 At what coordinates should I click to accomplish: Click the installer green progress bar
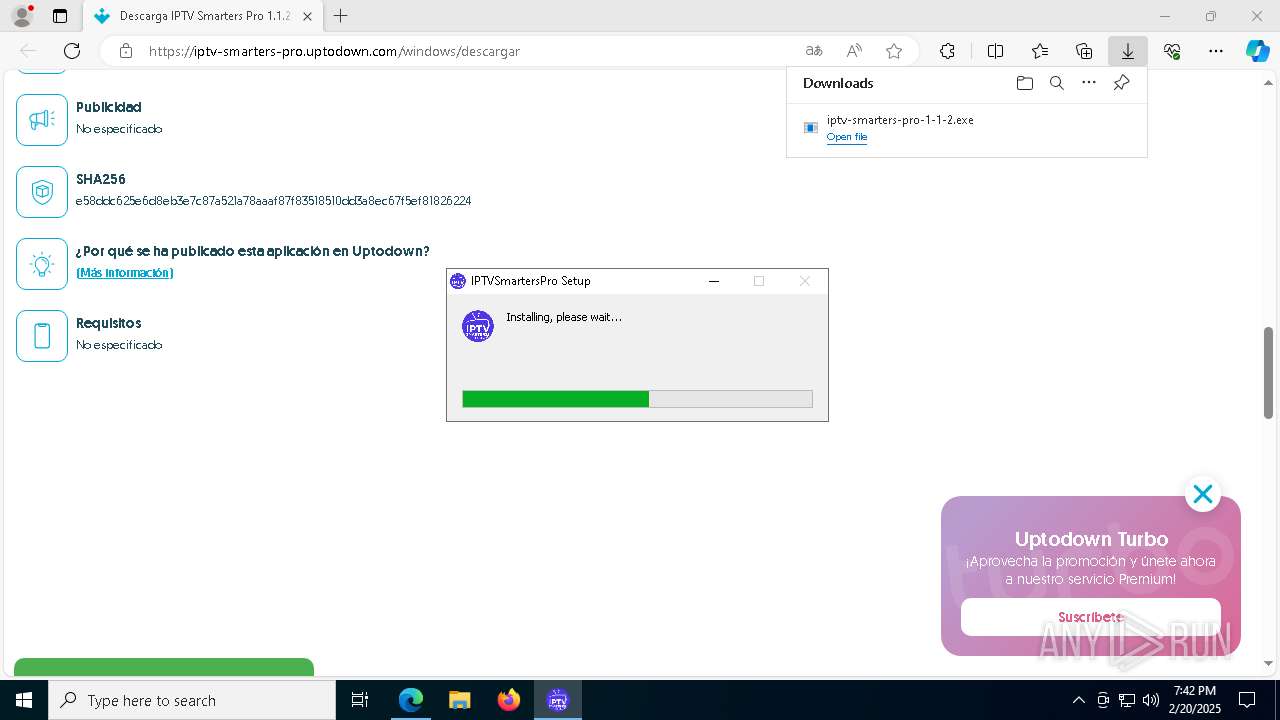[x=555, y=399]
